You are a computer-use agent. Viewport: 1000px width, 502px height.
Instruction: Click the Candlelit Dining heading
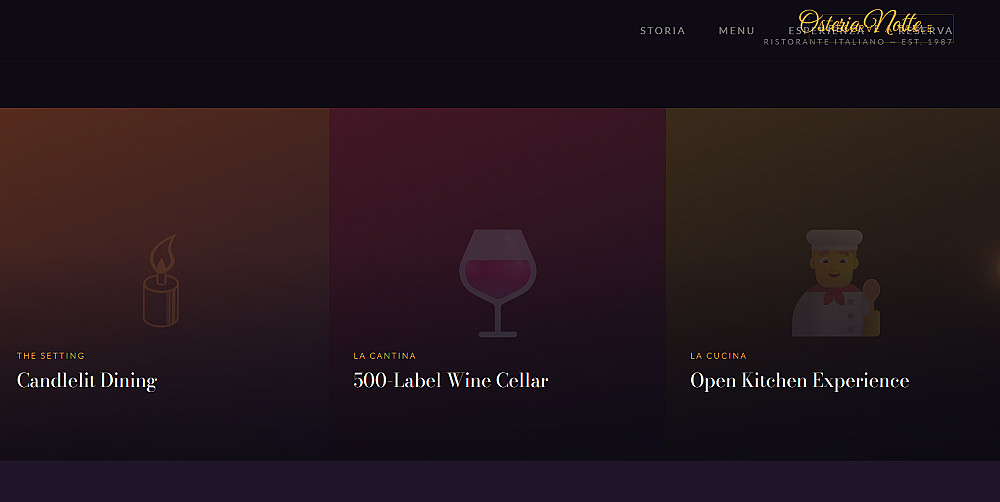click(87, 381)
